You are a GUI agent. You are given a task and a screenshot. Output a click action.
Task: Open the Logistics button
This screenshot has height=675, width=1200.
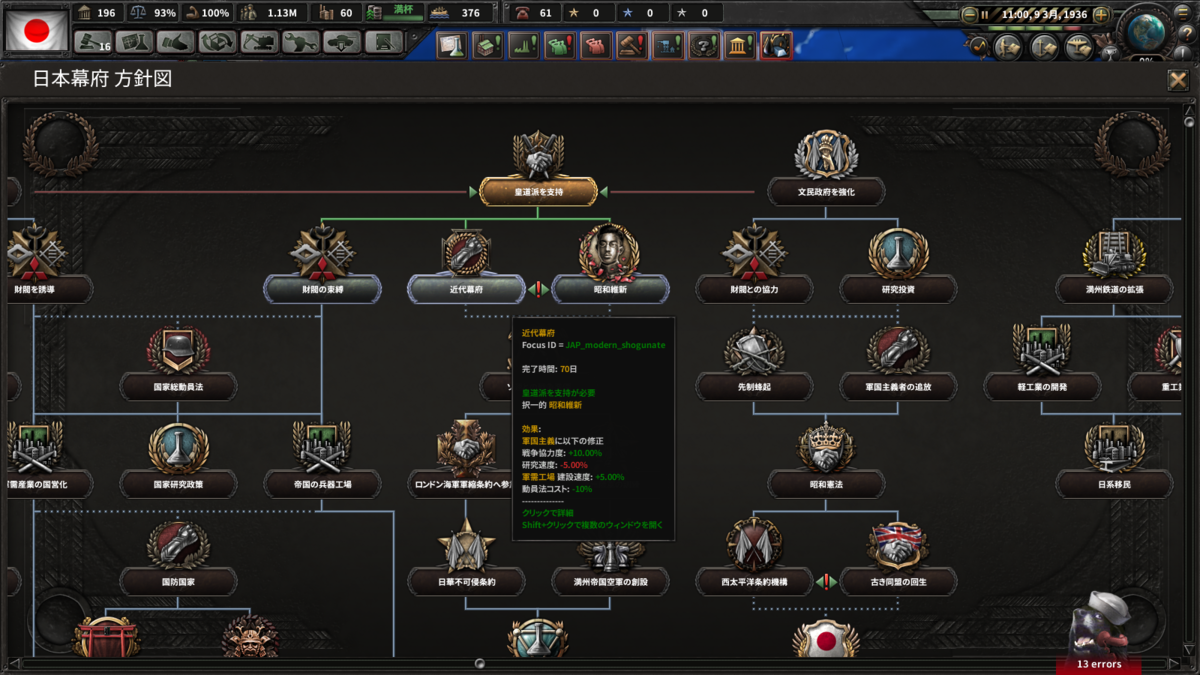[384, 43]
